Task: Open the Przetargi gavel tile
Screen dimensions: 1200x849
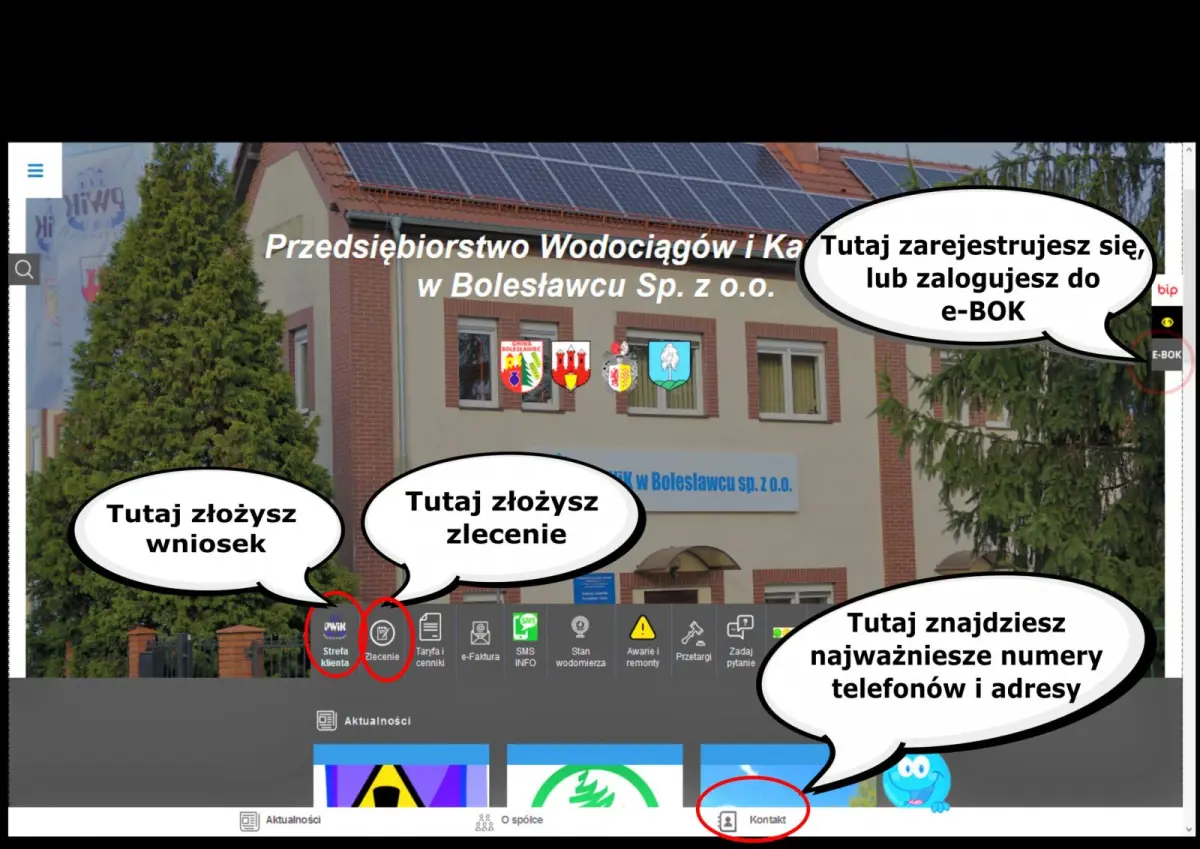Action: (693, 641)
